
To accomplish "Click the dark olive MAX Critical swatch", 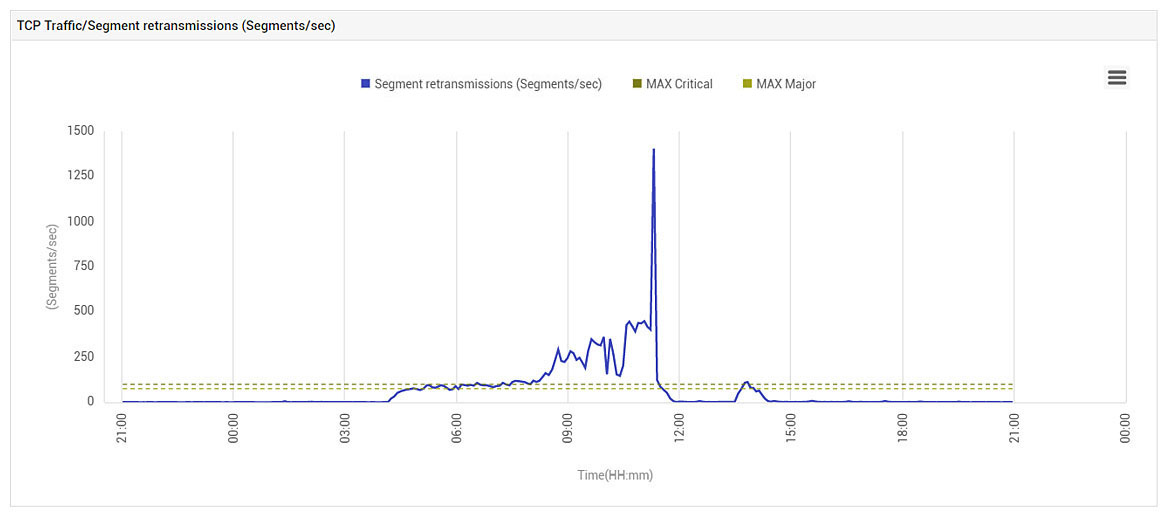I will pos(637,84).
